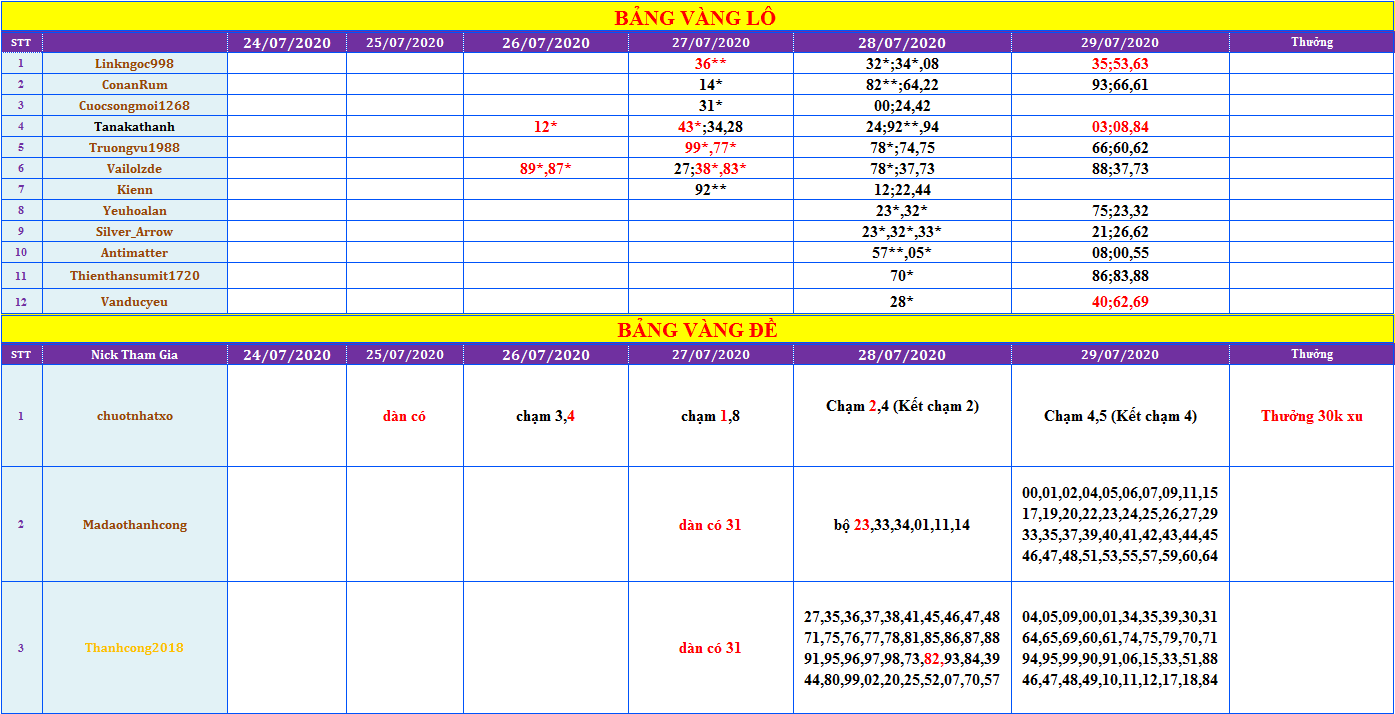Select the Silver_Arrow name cell
The width and height of the screenshot is (1395, 714).
[135, 232]
